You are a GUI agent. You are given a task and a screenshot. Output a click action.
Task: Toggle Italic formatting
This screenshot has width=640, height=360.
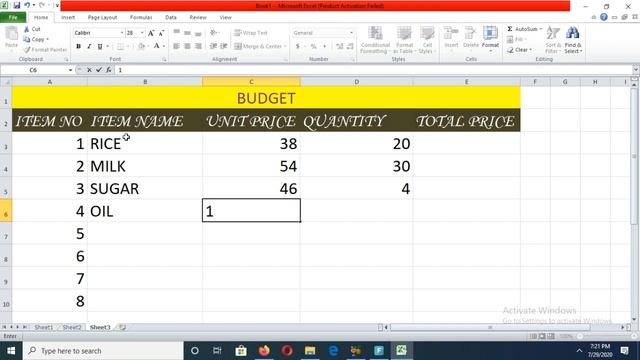[x=89, y=47]
